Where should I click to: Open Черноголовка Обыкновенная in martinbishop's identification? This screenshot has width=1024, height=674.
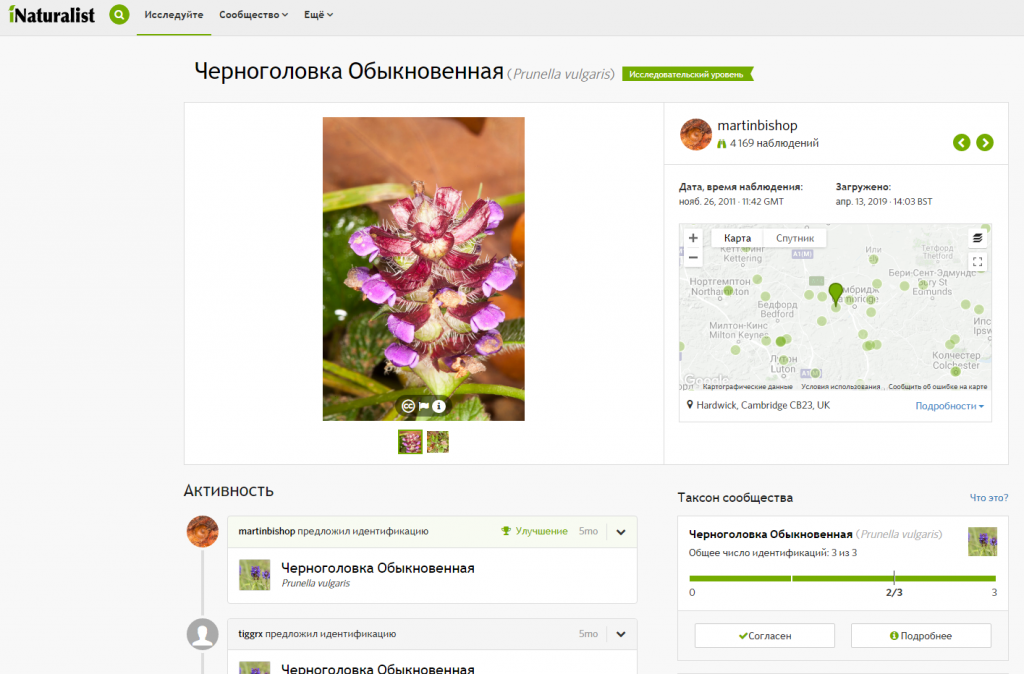click(x=377, y=568)
